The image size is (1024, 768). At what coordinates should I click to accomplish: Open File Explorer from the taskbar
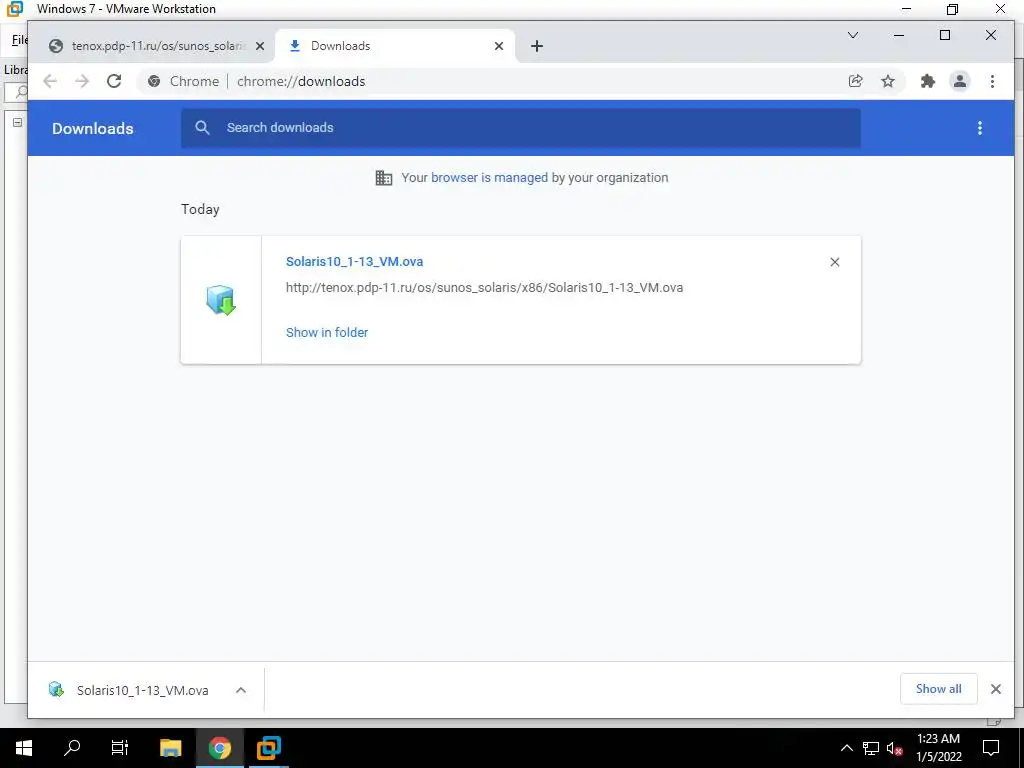(x=170, y=748)
